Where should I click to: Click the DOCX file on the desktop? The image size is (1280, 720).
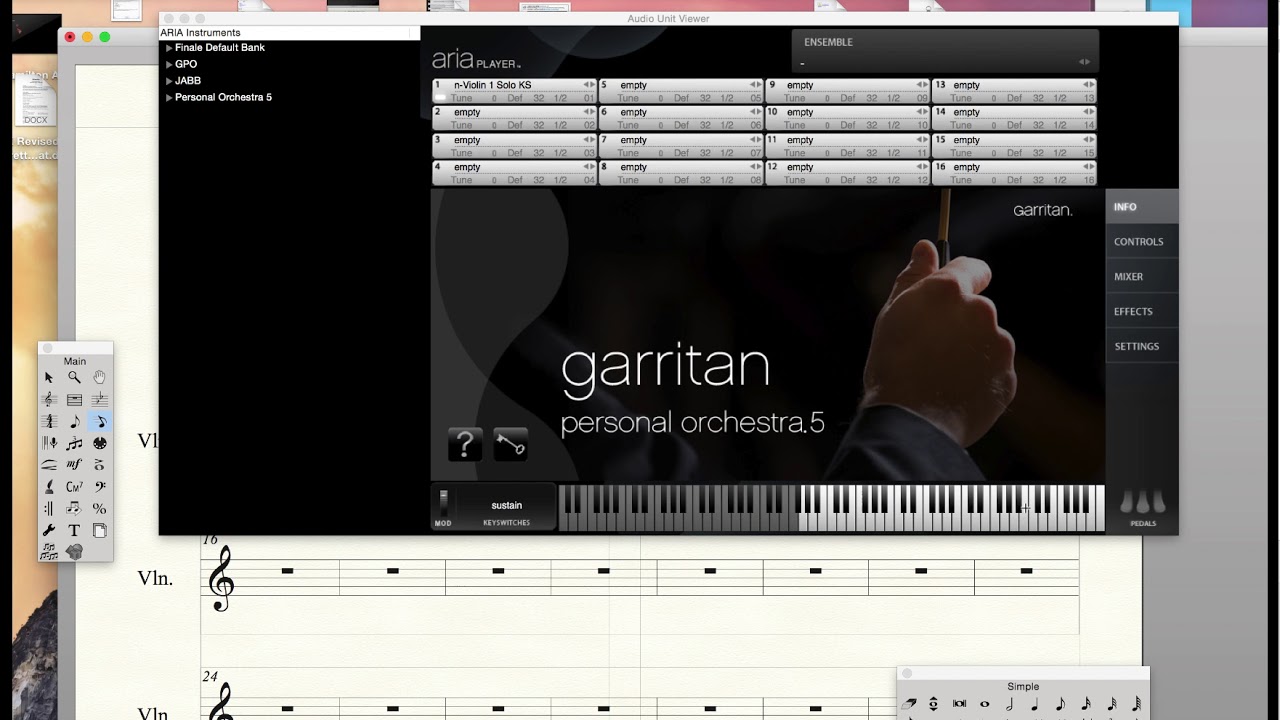[36, 101]
